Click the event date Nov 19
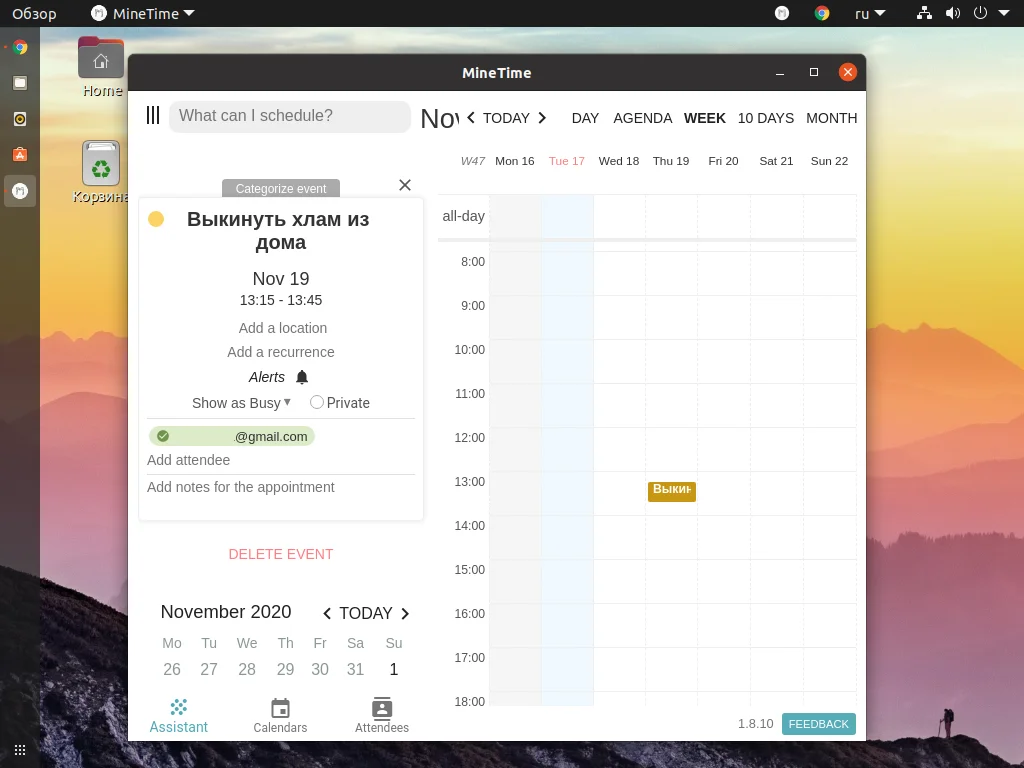This screenshot has width=1024, height=768. pos(281,279)
